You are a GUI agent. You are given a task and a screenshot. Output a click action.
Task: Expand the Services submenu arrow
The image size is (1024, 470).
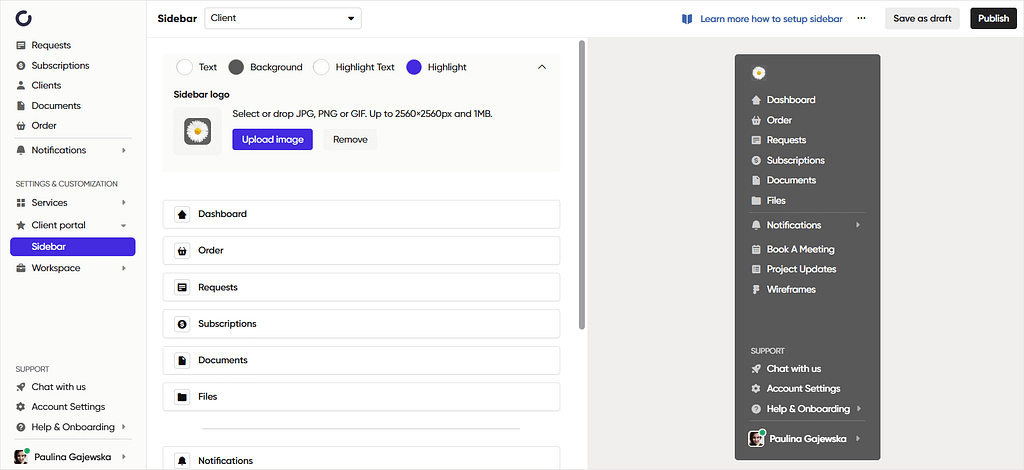pyautogui.click(x=124, y=203)
